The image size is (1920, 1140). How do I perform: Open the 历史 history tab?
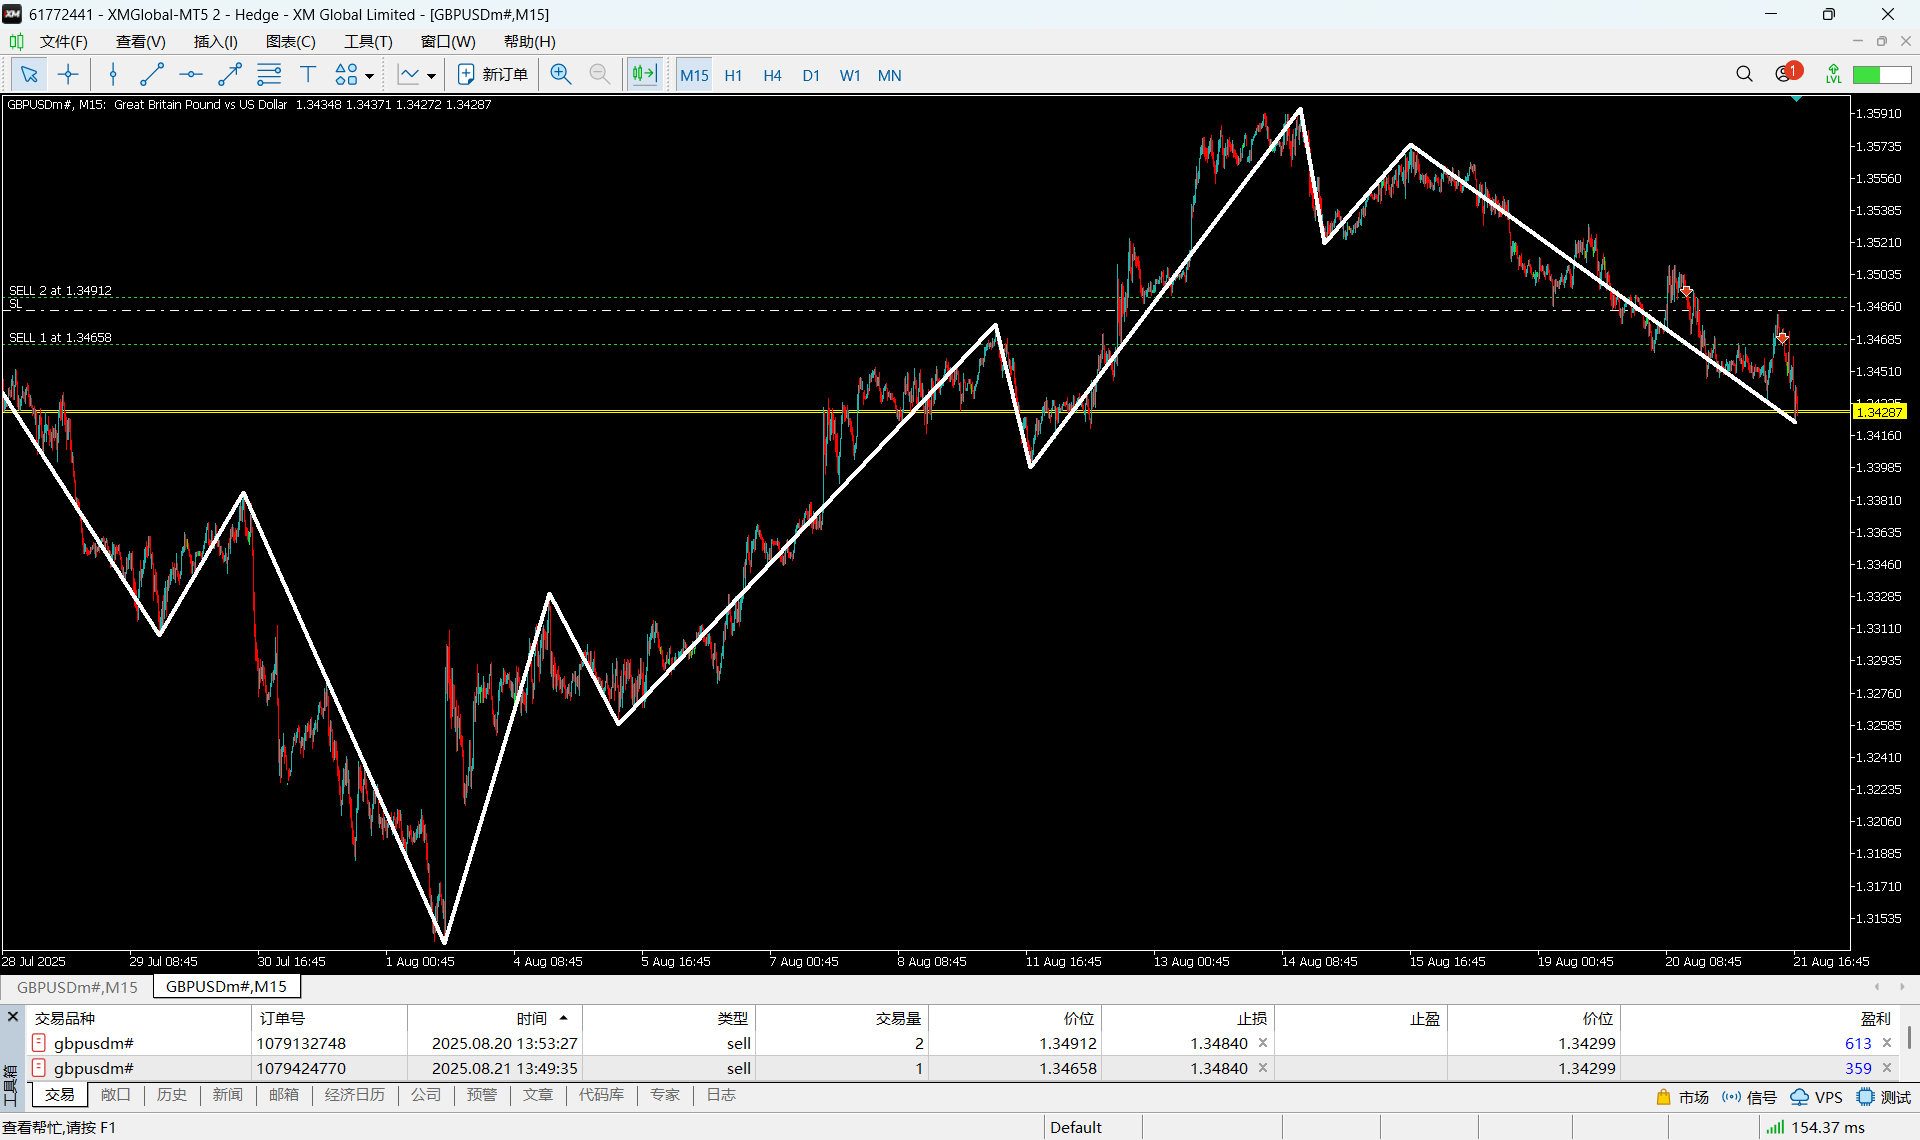tap(172, 1095)
